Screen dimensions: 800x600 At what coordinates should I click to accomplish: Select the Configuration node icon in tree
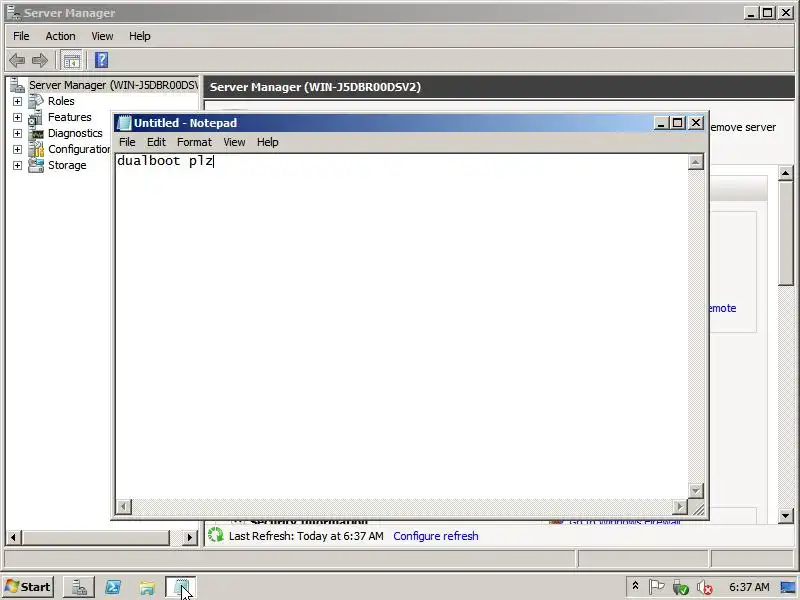click(36, 149)
